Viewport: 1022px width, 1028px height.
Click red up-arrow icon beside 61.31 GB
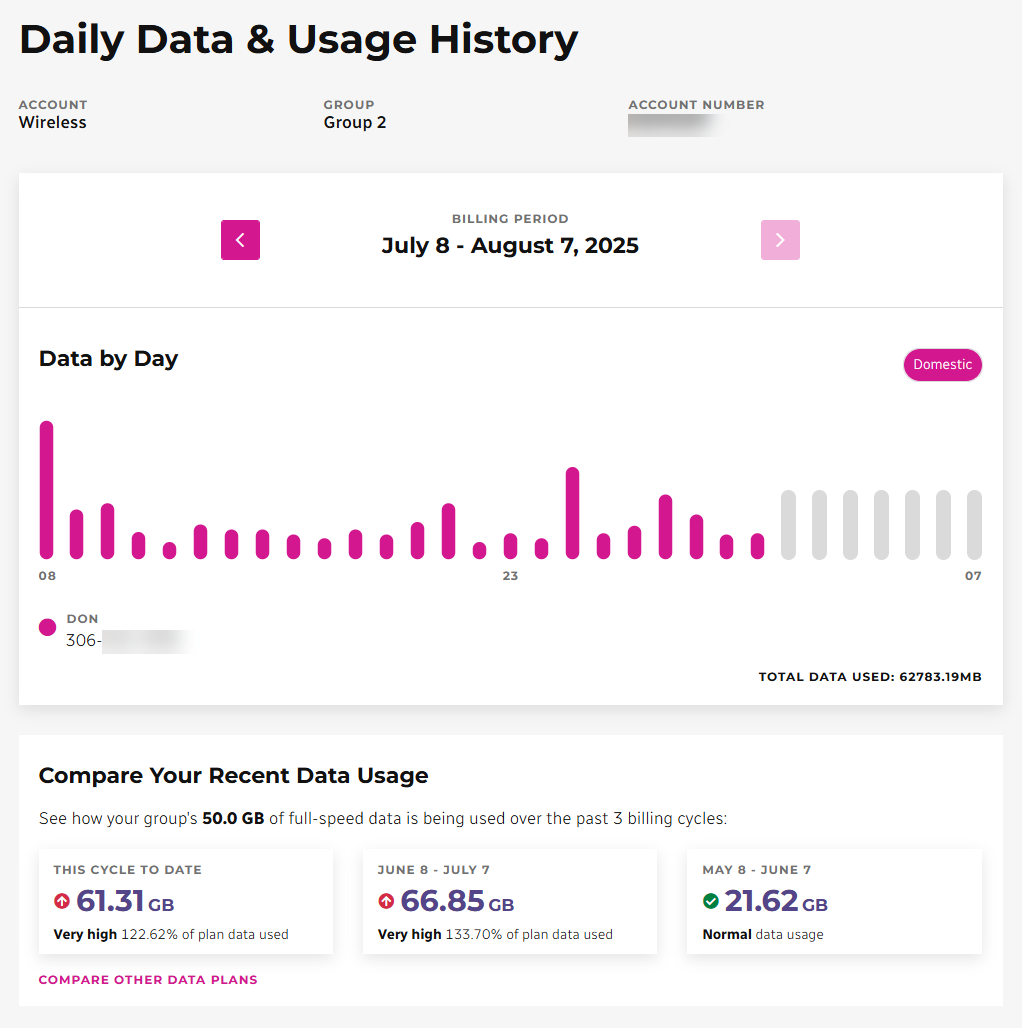62,902
